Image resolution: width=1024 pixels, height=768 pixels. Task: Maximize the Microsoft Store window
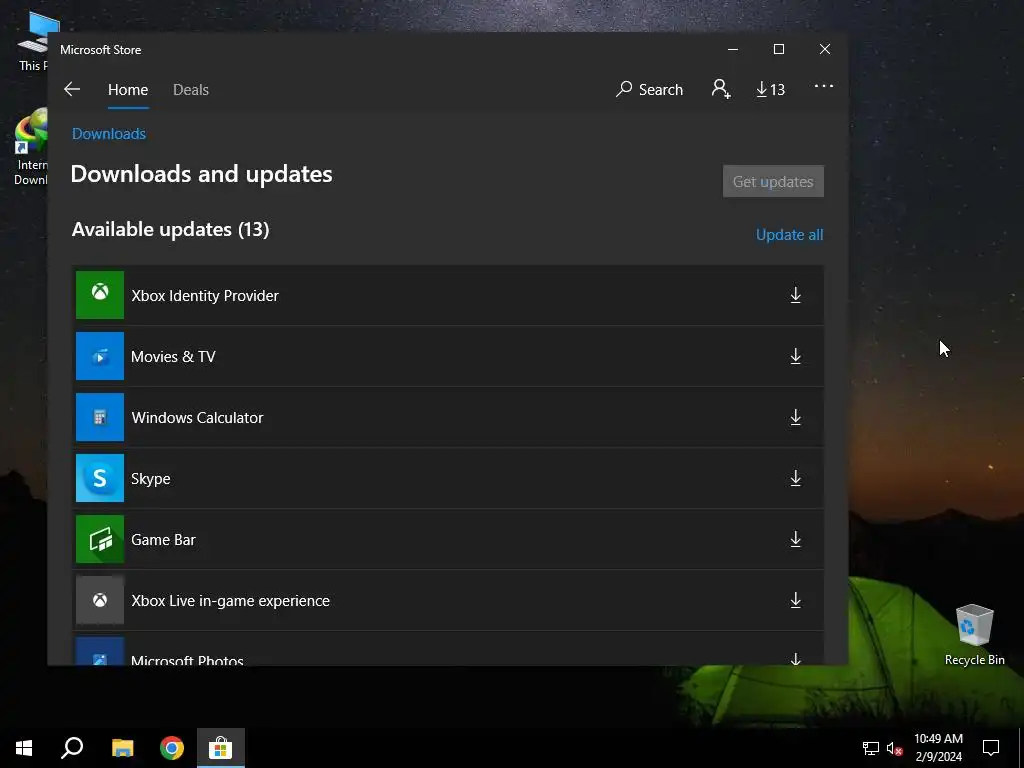778,49
